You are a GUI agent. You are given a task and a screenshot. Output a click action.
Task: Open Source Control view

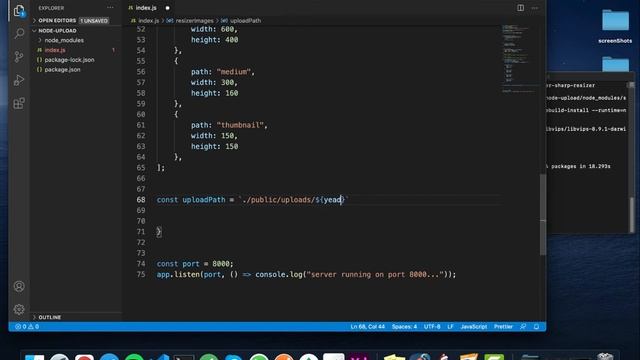19,57
